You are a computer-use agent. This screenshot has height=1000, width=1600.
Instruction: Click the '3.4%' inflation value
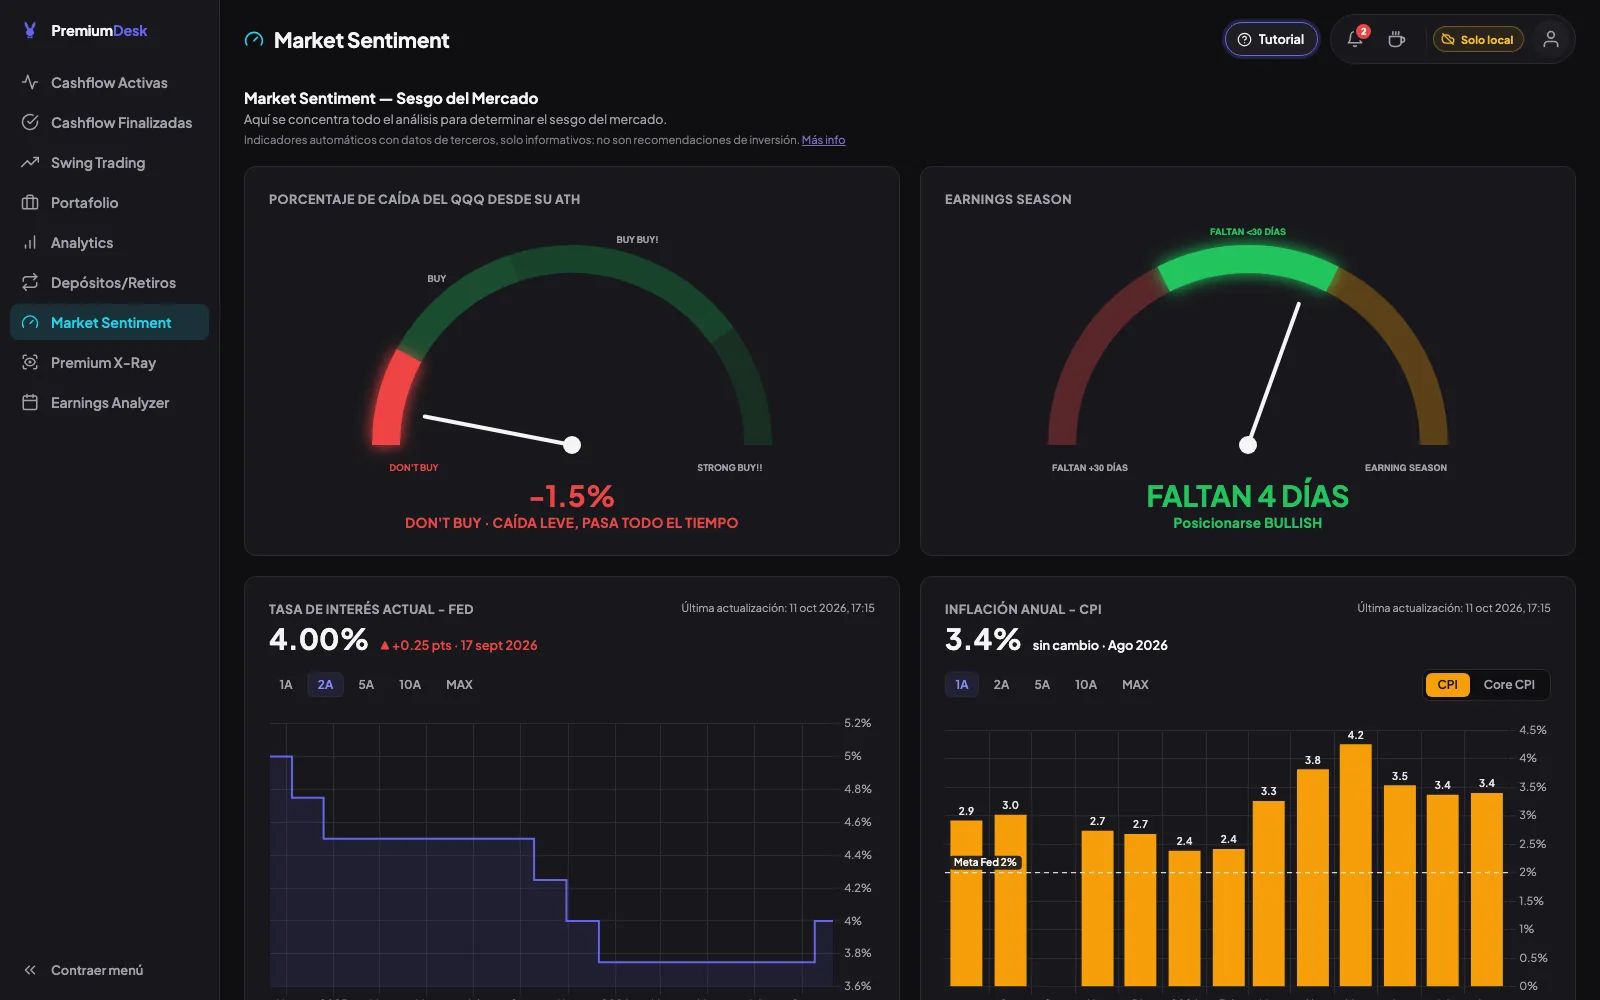[983, 639]
